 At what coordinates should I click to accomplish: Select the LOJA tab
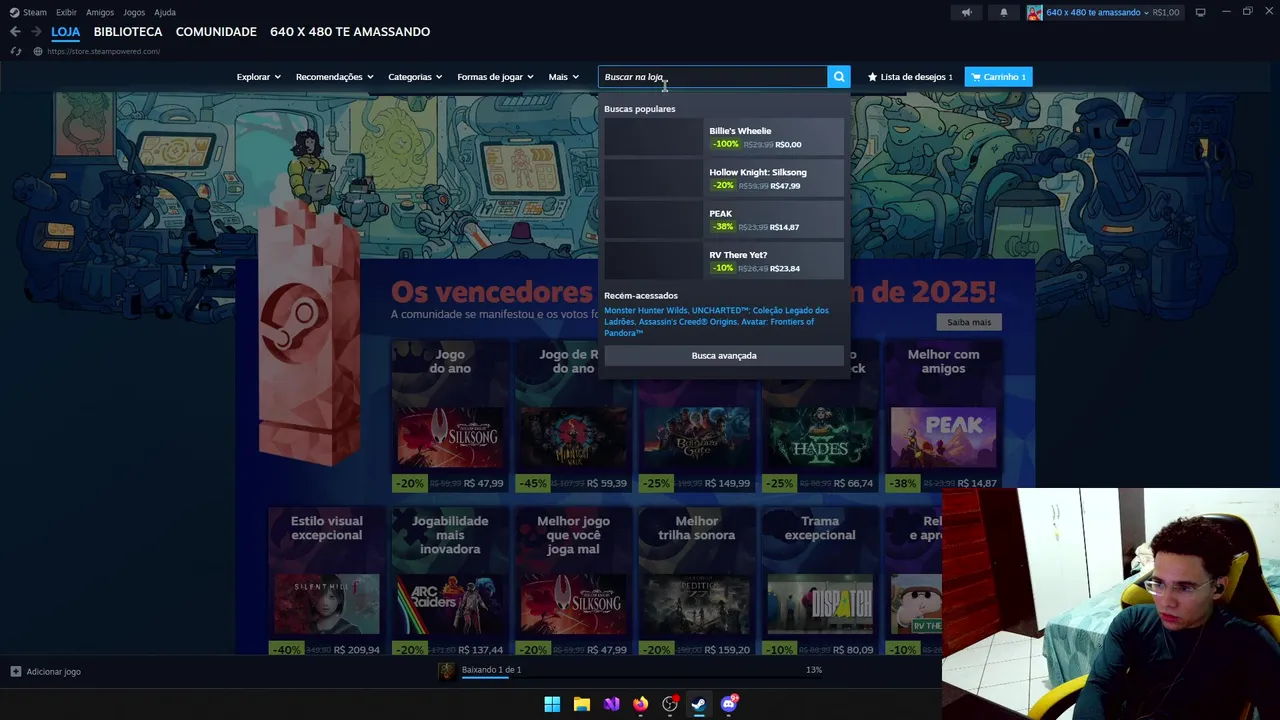(65, 32)
